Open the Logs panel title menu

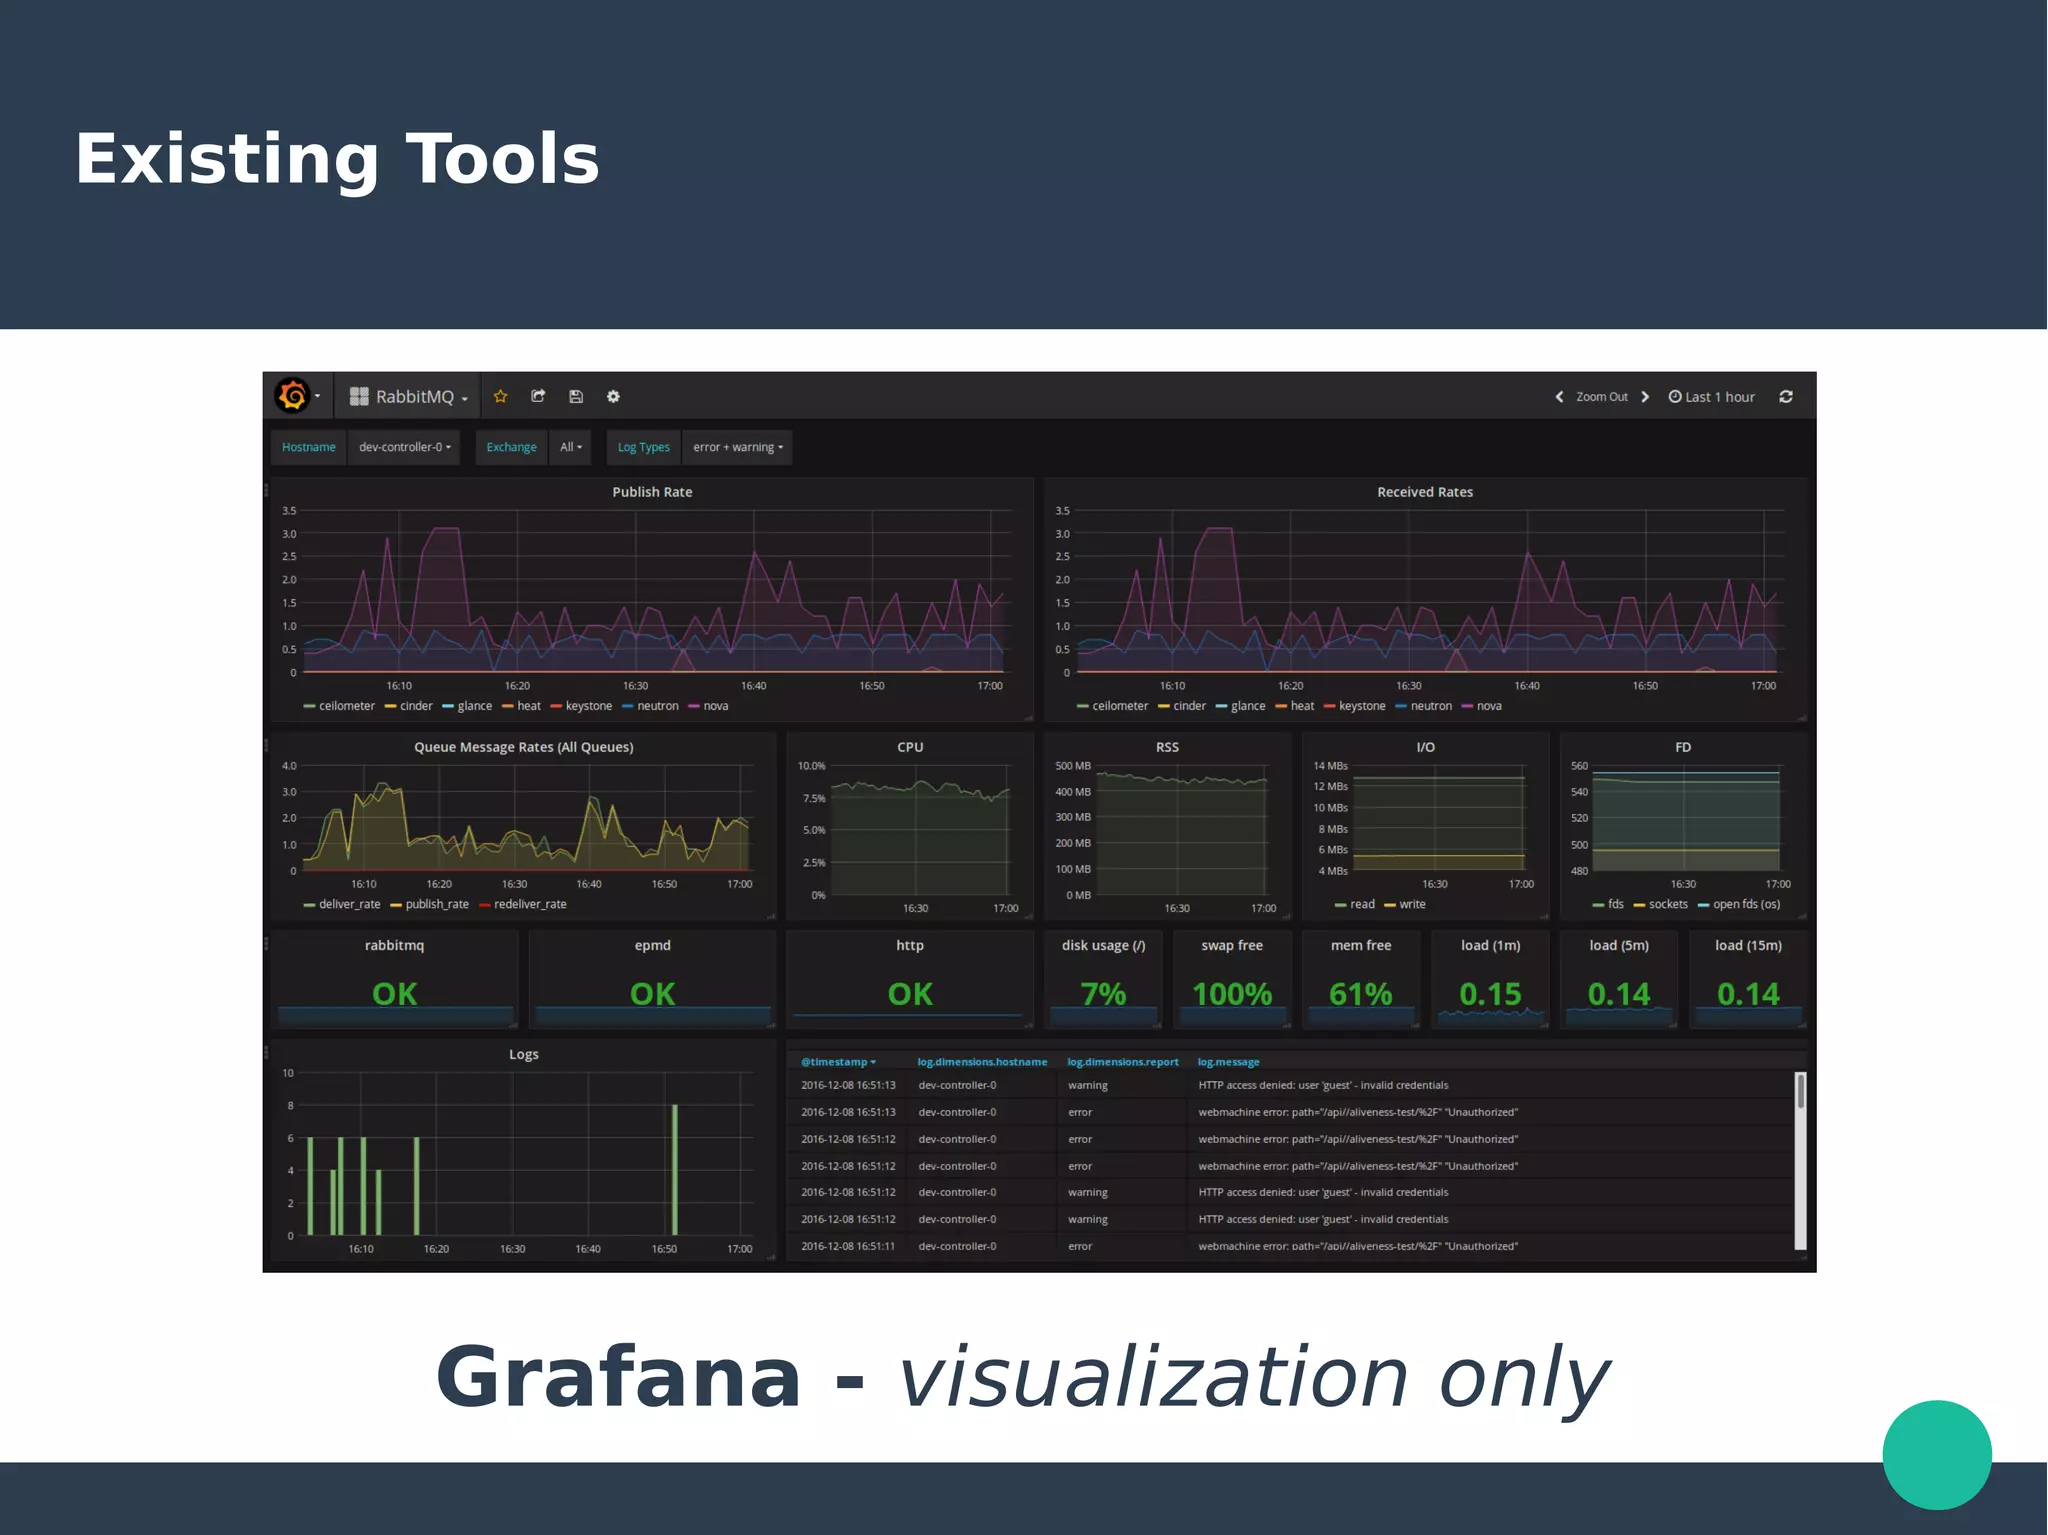point(524,1054)
